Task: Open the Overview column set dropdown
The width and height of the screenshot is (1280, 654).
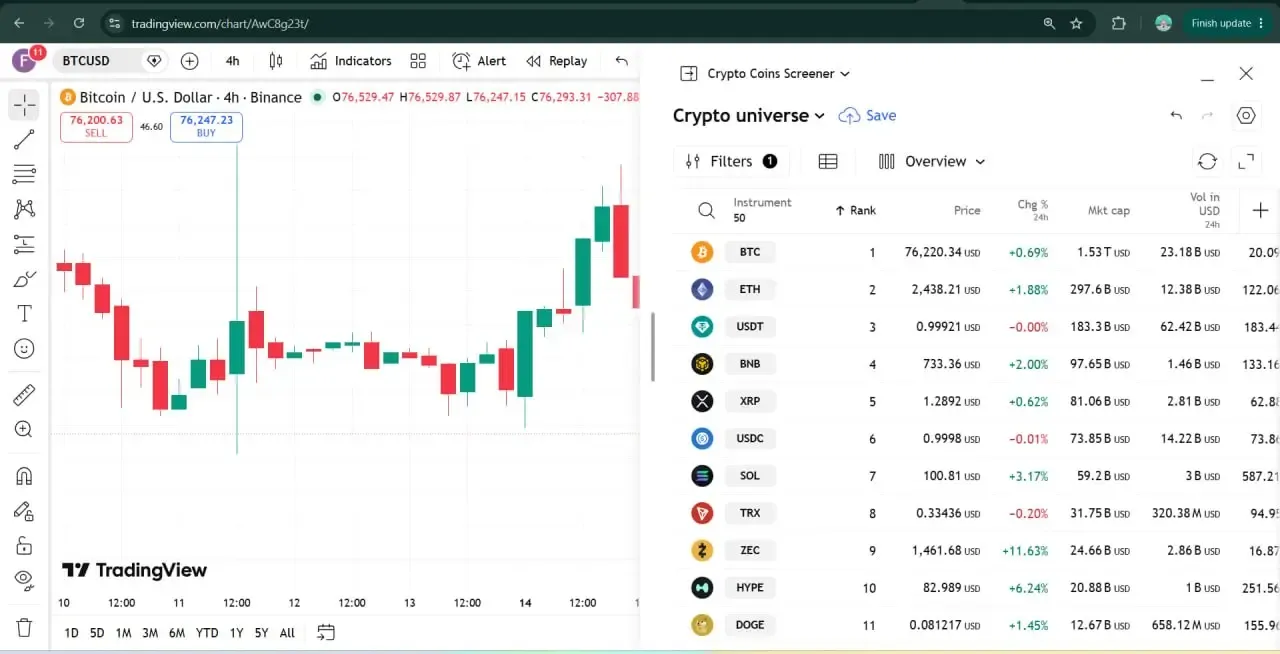Action: click(x=932, y=161)
